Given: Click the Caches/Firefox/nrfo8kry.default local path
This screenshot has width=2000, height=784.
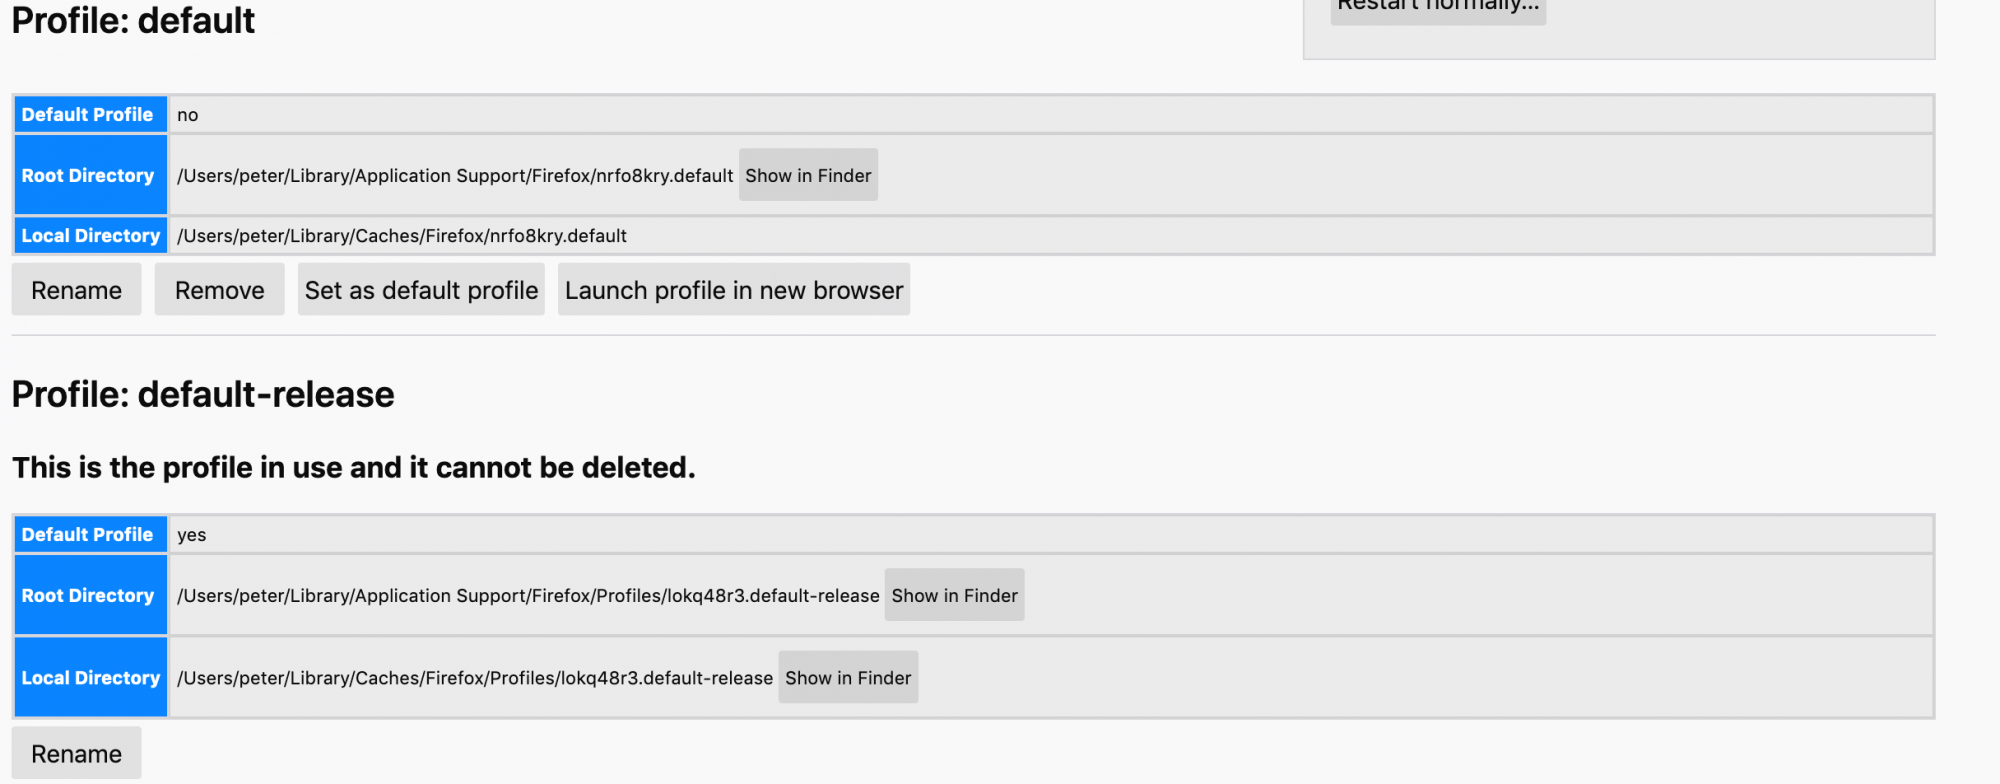Looking at the screenshot, I should click(402, 236).
